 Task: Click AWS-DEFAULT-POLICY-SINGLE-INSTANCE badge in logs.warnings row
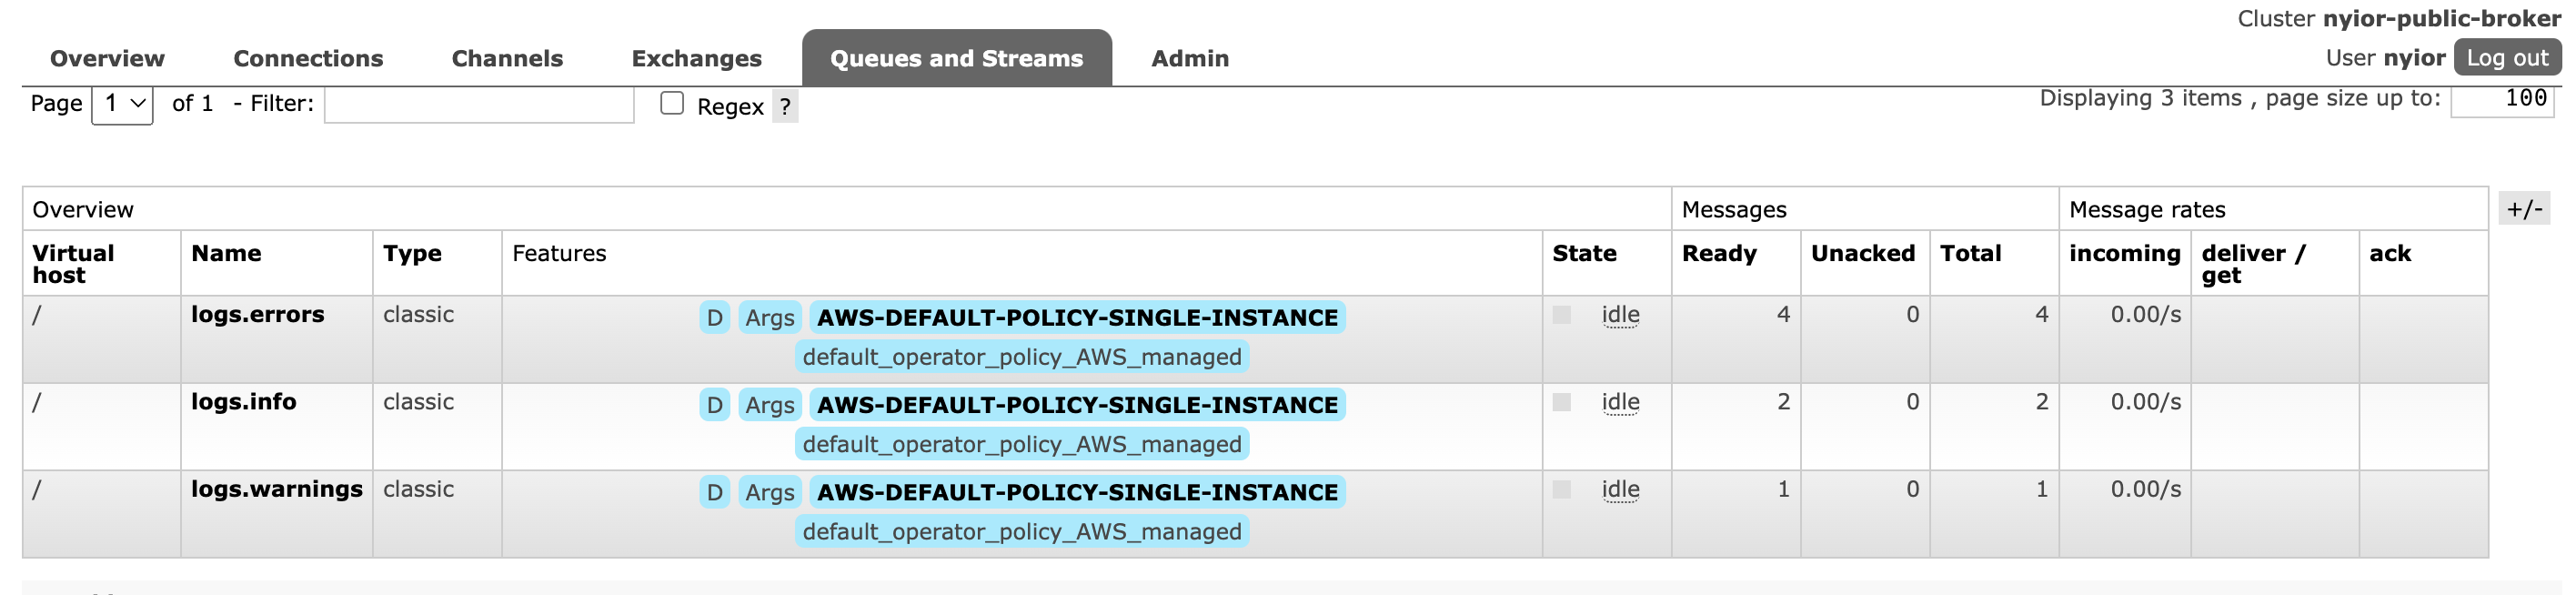coord(1077,492)
